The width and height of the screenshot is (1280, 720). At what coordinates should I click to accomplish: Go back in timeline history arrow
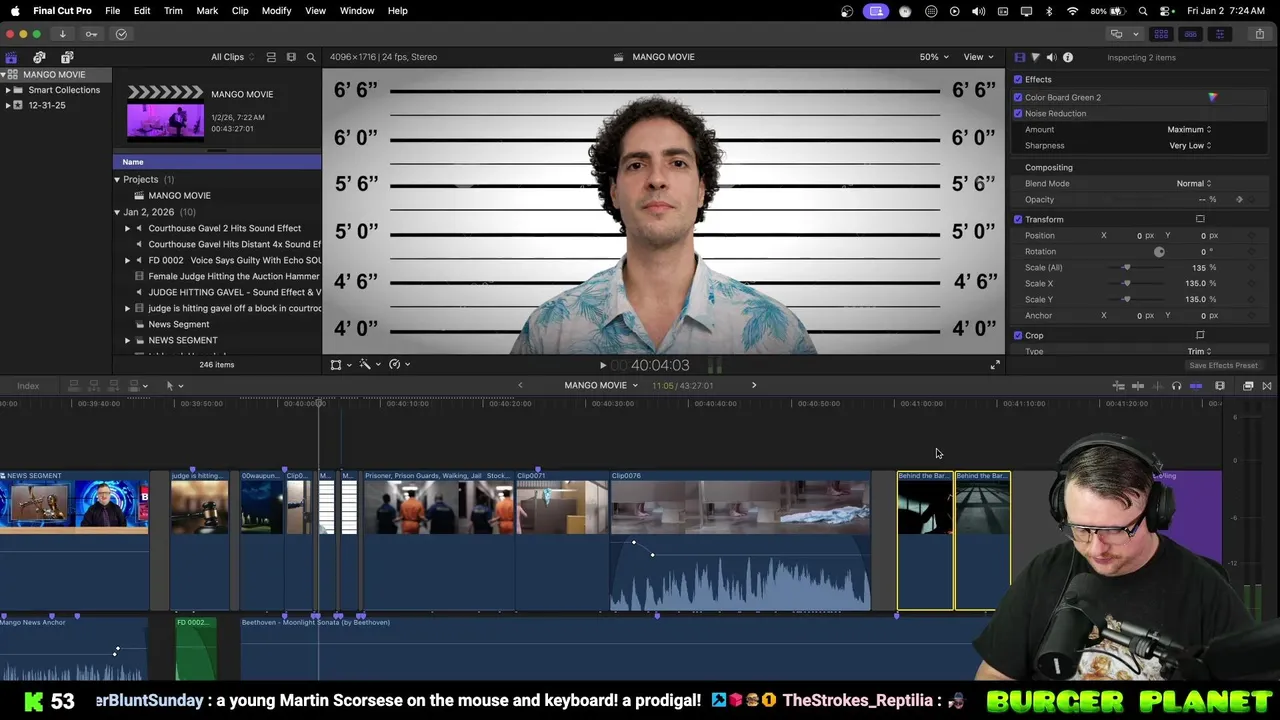520,386
